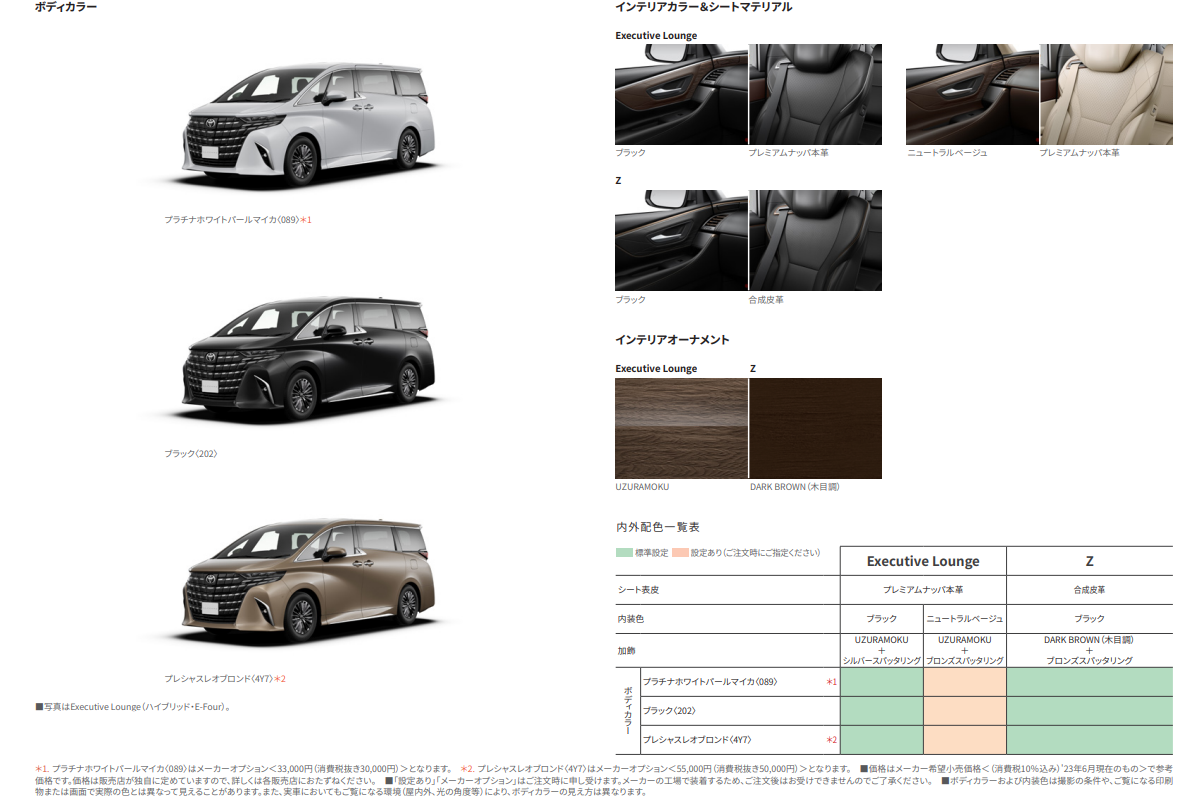Image resolution: width=1186 pixels, height=811 pixels.
Task: Click the インテリアオーナメント heading
Action: click(x=672, y=340)
